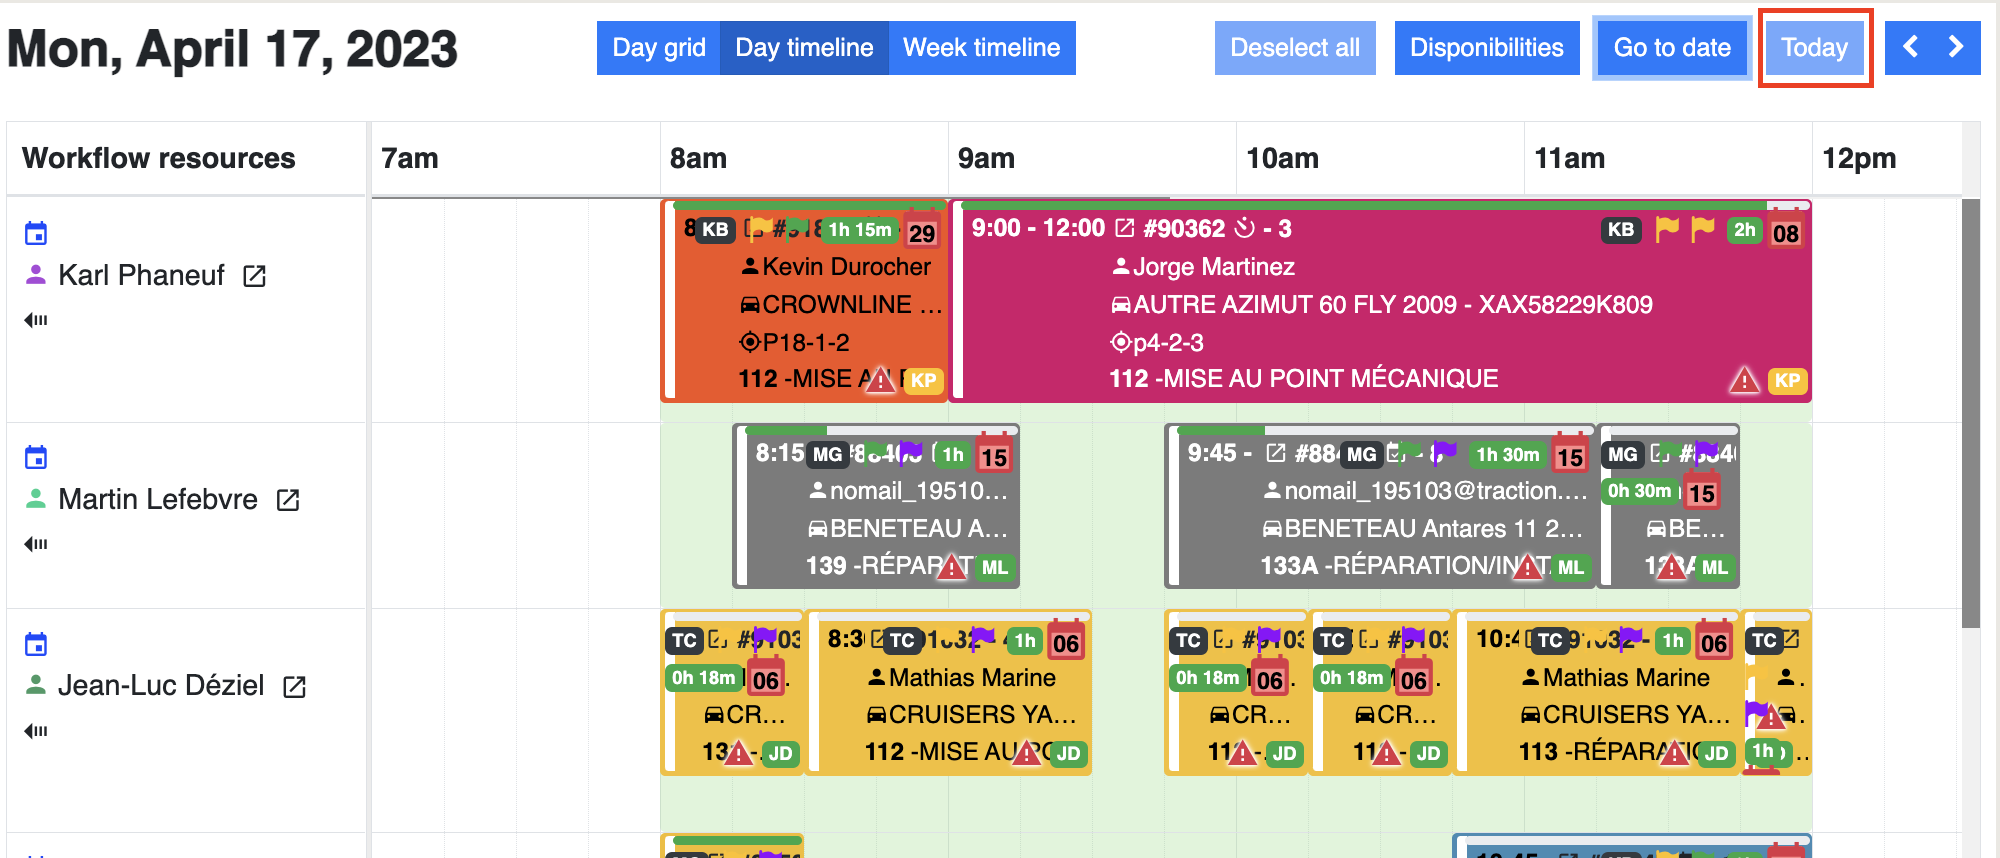
Task: Open Jorge Martinez 9:00 - 12:00 appointment
Action: coord(1381,302)
